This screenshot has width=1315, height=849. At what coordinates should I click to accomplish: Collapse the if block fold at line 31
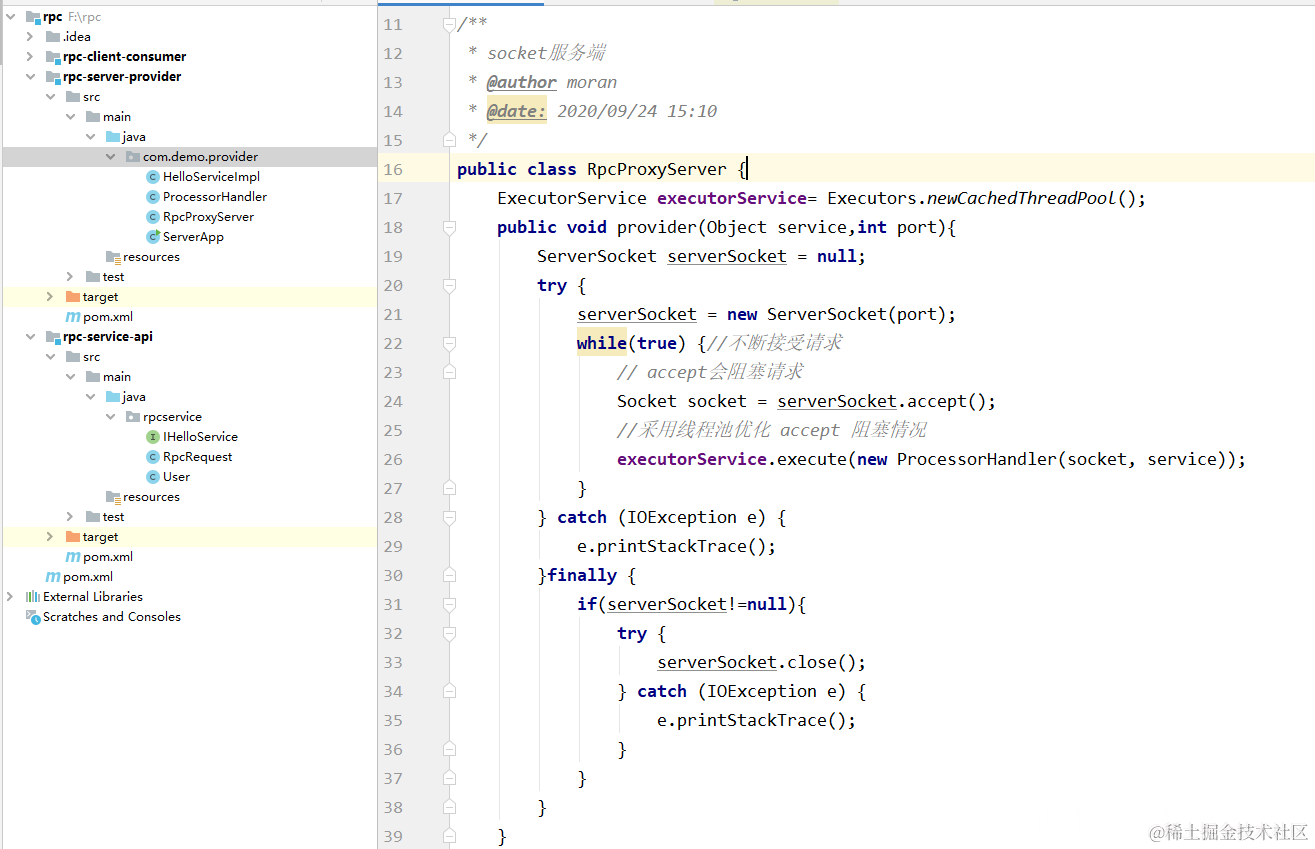(x=449, y=604)
